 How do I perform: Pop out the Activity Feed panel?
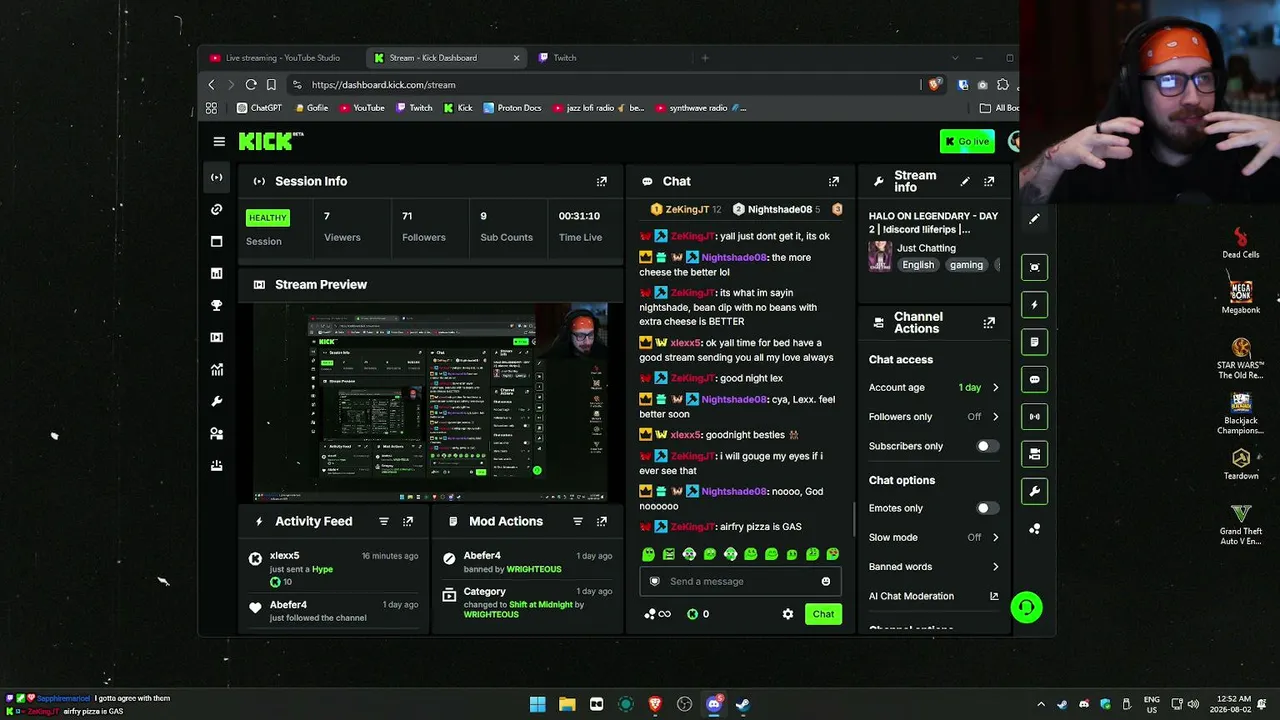(x=408, y=521)
